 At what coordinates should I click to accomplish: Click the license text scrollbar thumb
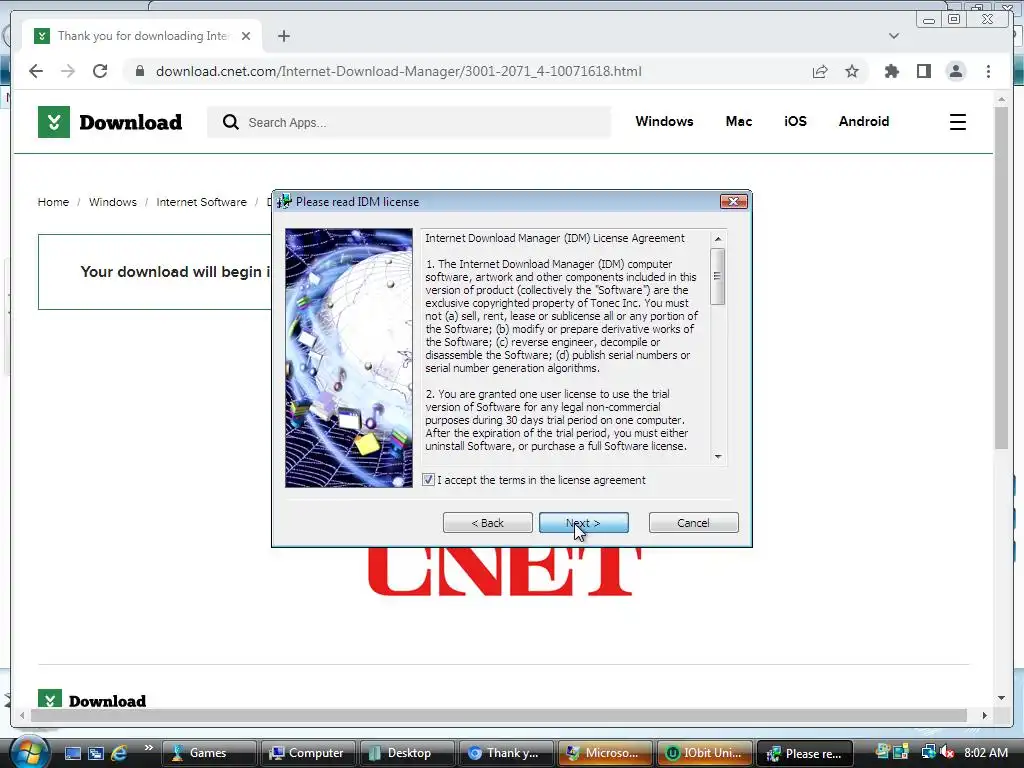[x=718, y=276]
